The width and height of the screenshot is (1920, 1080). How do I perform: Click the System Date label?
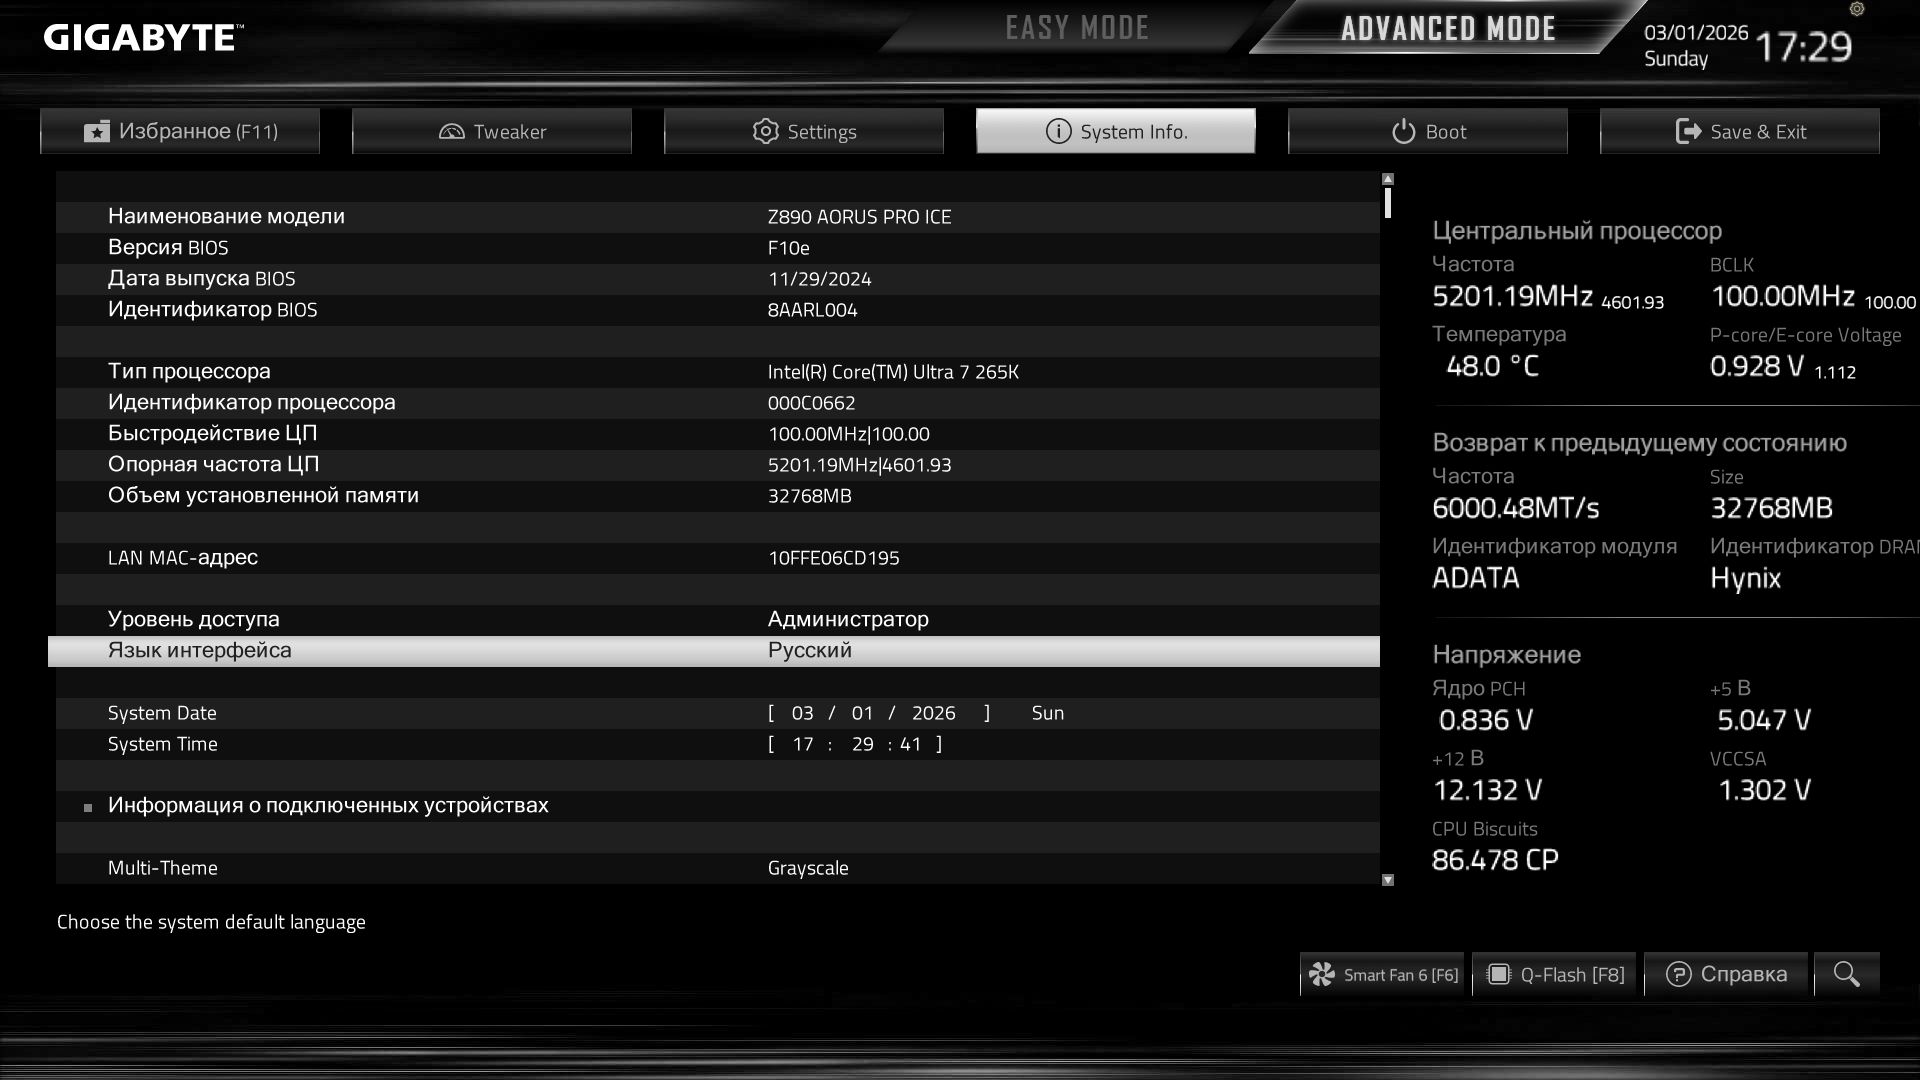[162, 713]
